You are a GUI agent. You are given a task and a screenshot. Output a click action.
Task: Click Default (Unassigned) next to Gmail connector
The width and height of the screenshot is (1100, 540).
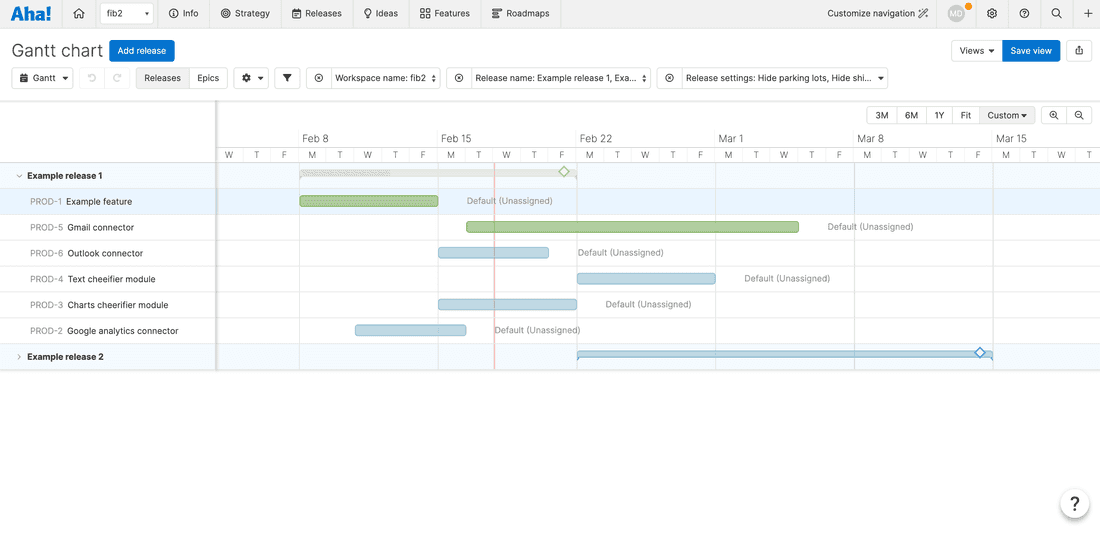(x=870, y=227)
